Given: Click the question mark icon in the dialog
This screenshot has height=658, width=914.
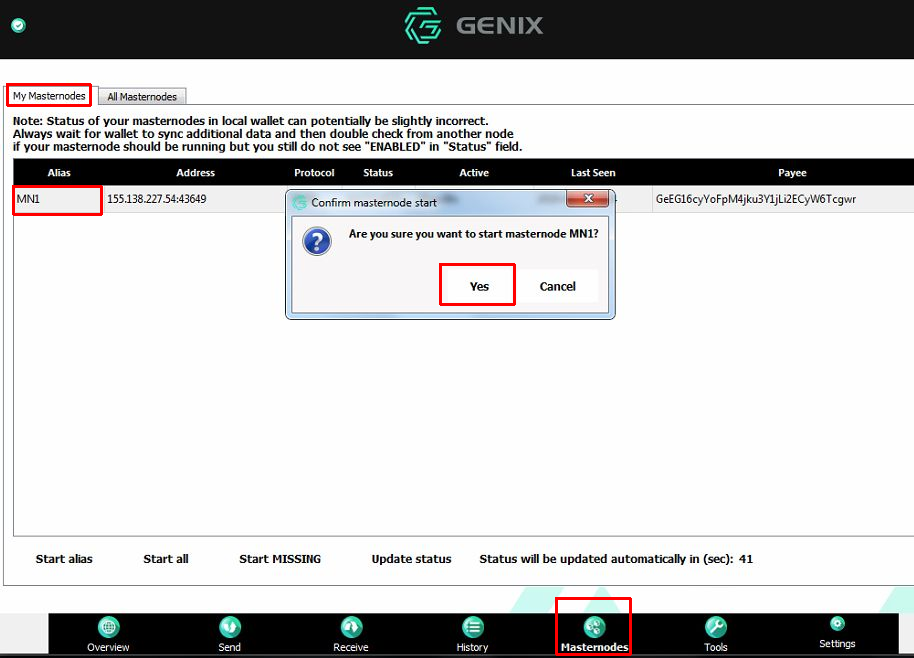Looking at the screenshot, I should pos(317,241).
